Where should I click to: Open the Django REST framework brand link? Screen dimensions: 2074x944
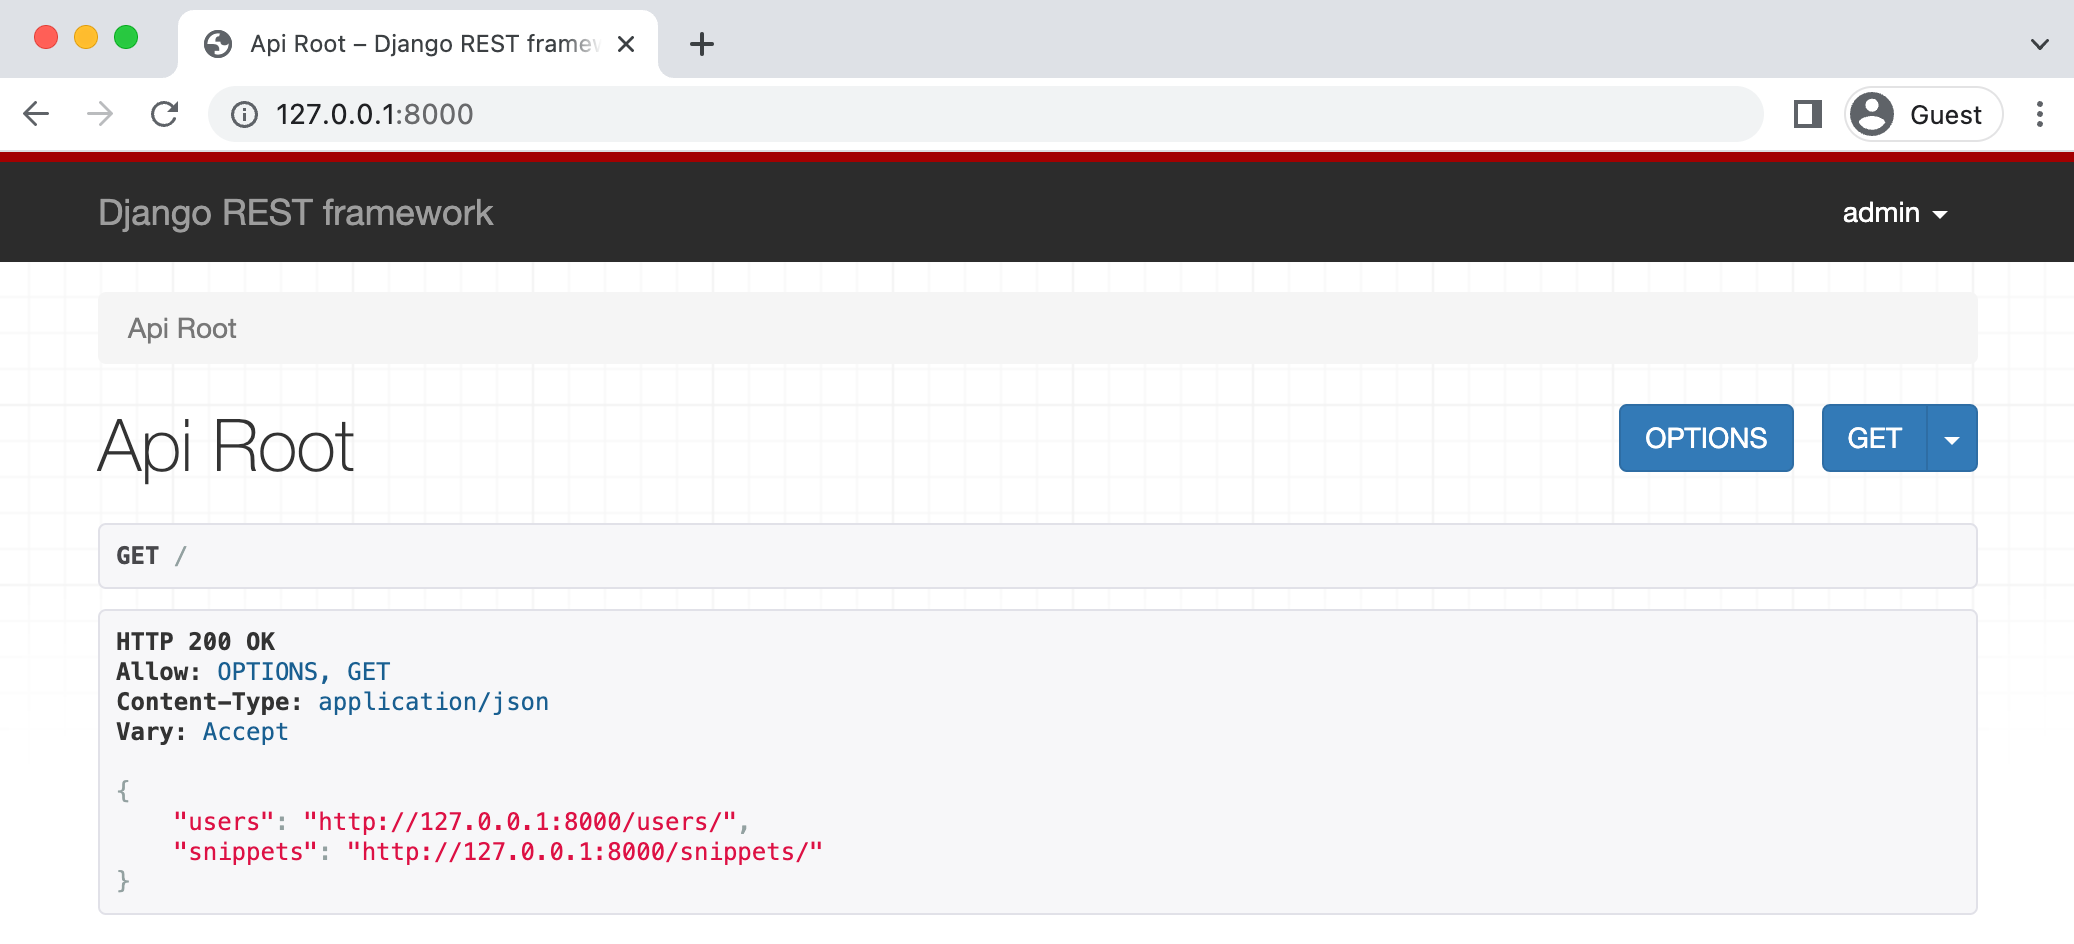click(295, 213)
